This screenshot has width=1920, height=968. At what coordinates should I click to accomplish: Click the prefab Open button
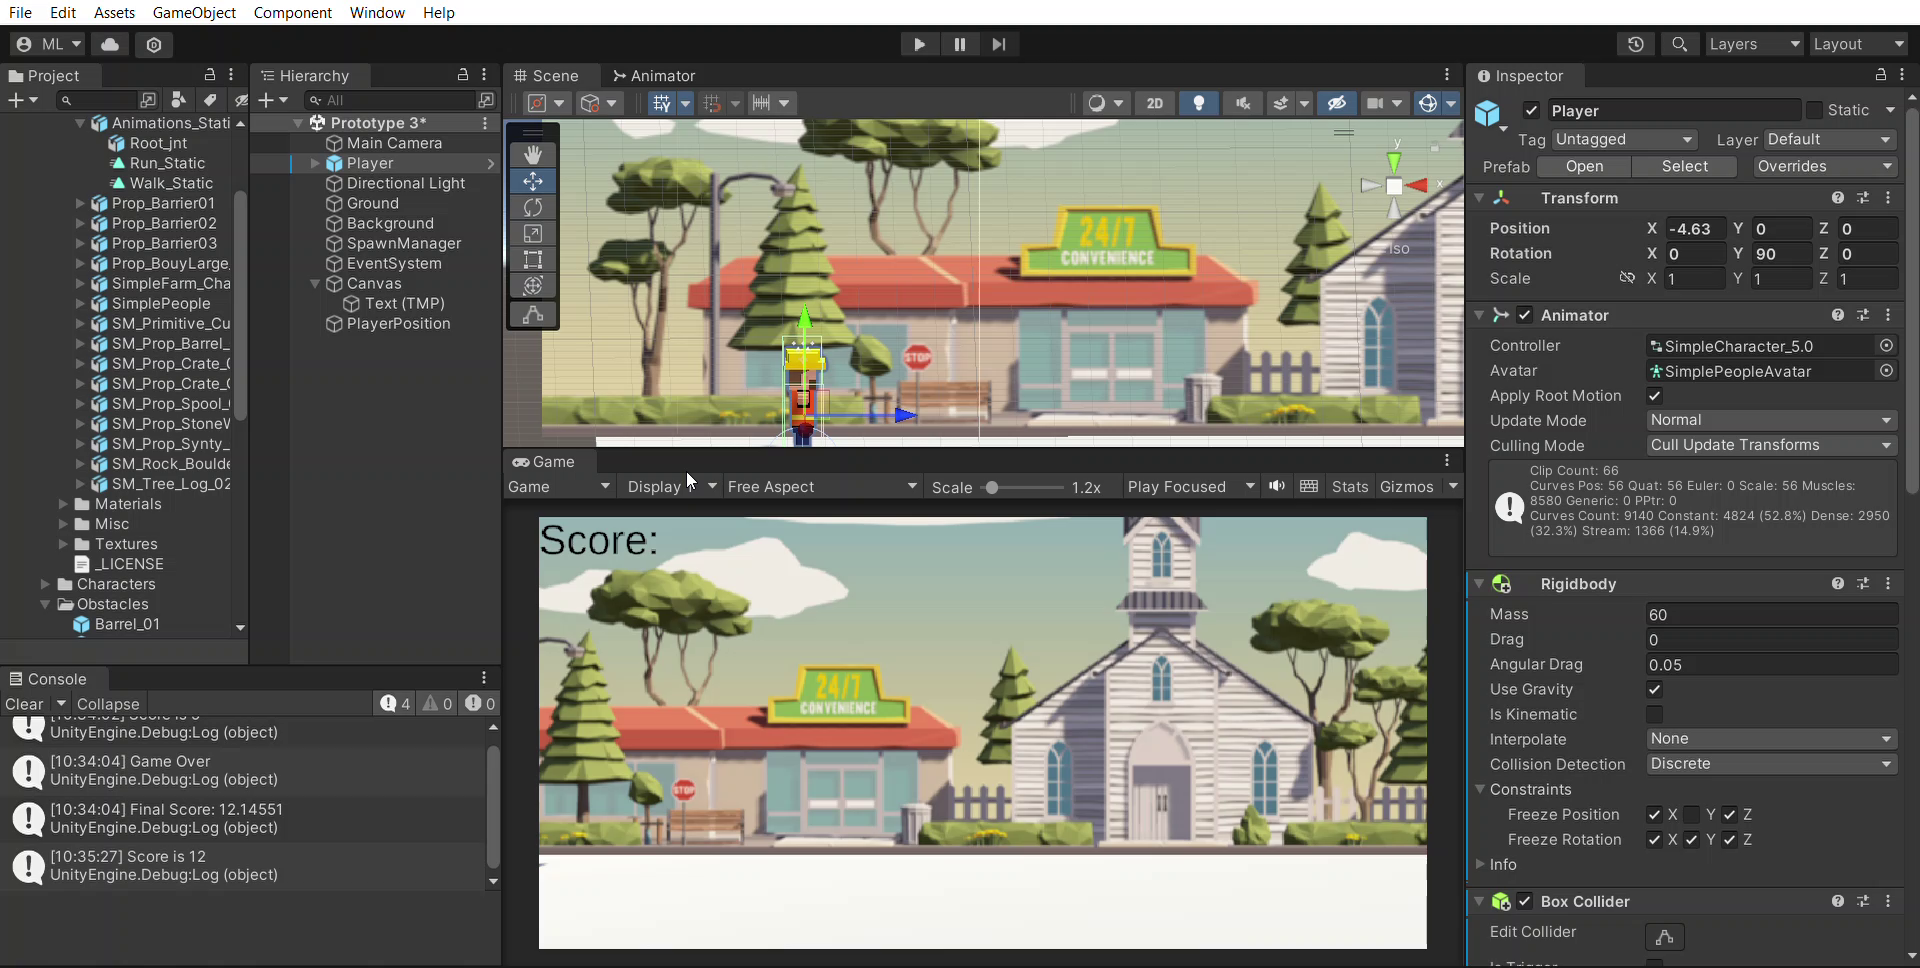[1584, 166]
